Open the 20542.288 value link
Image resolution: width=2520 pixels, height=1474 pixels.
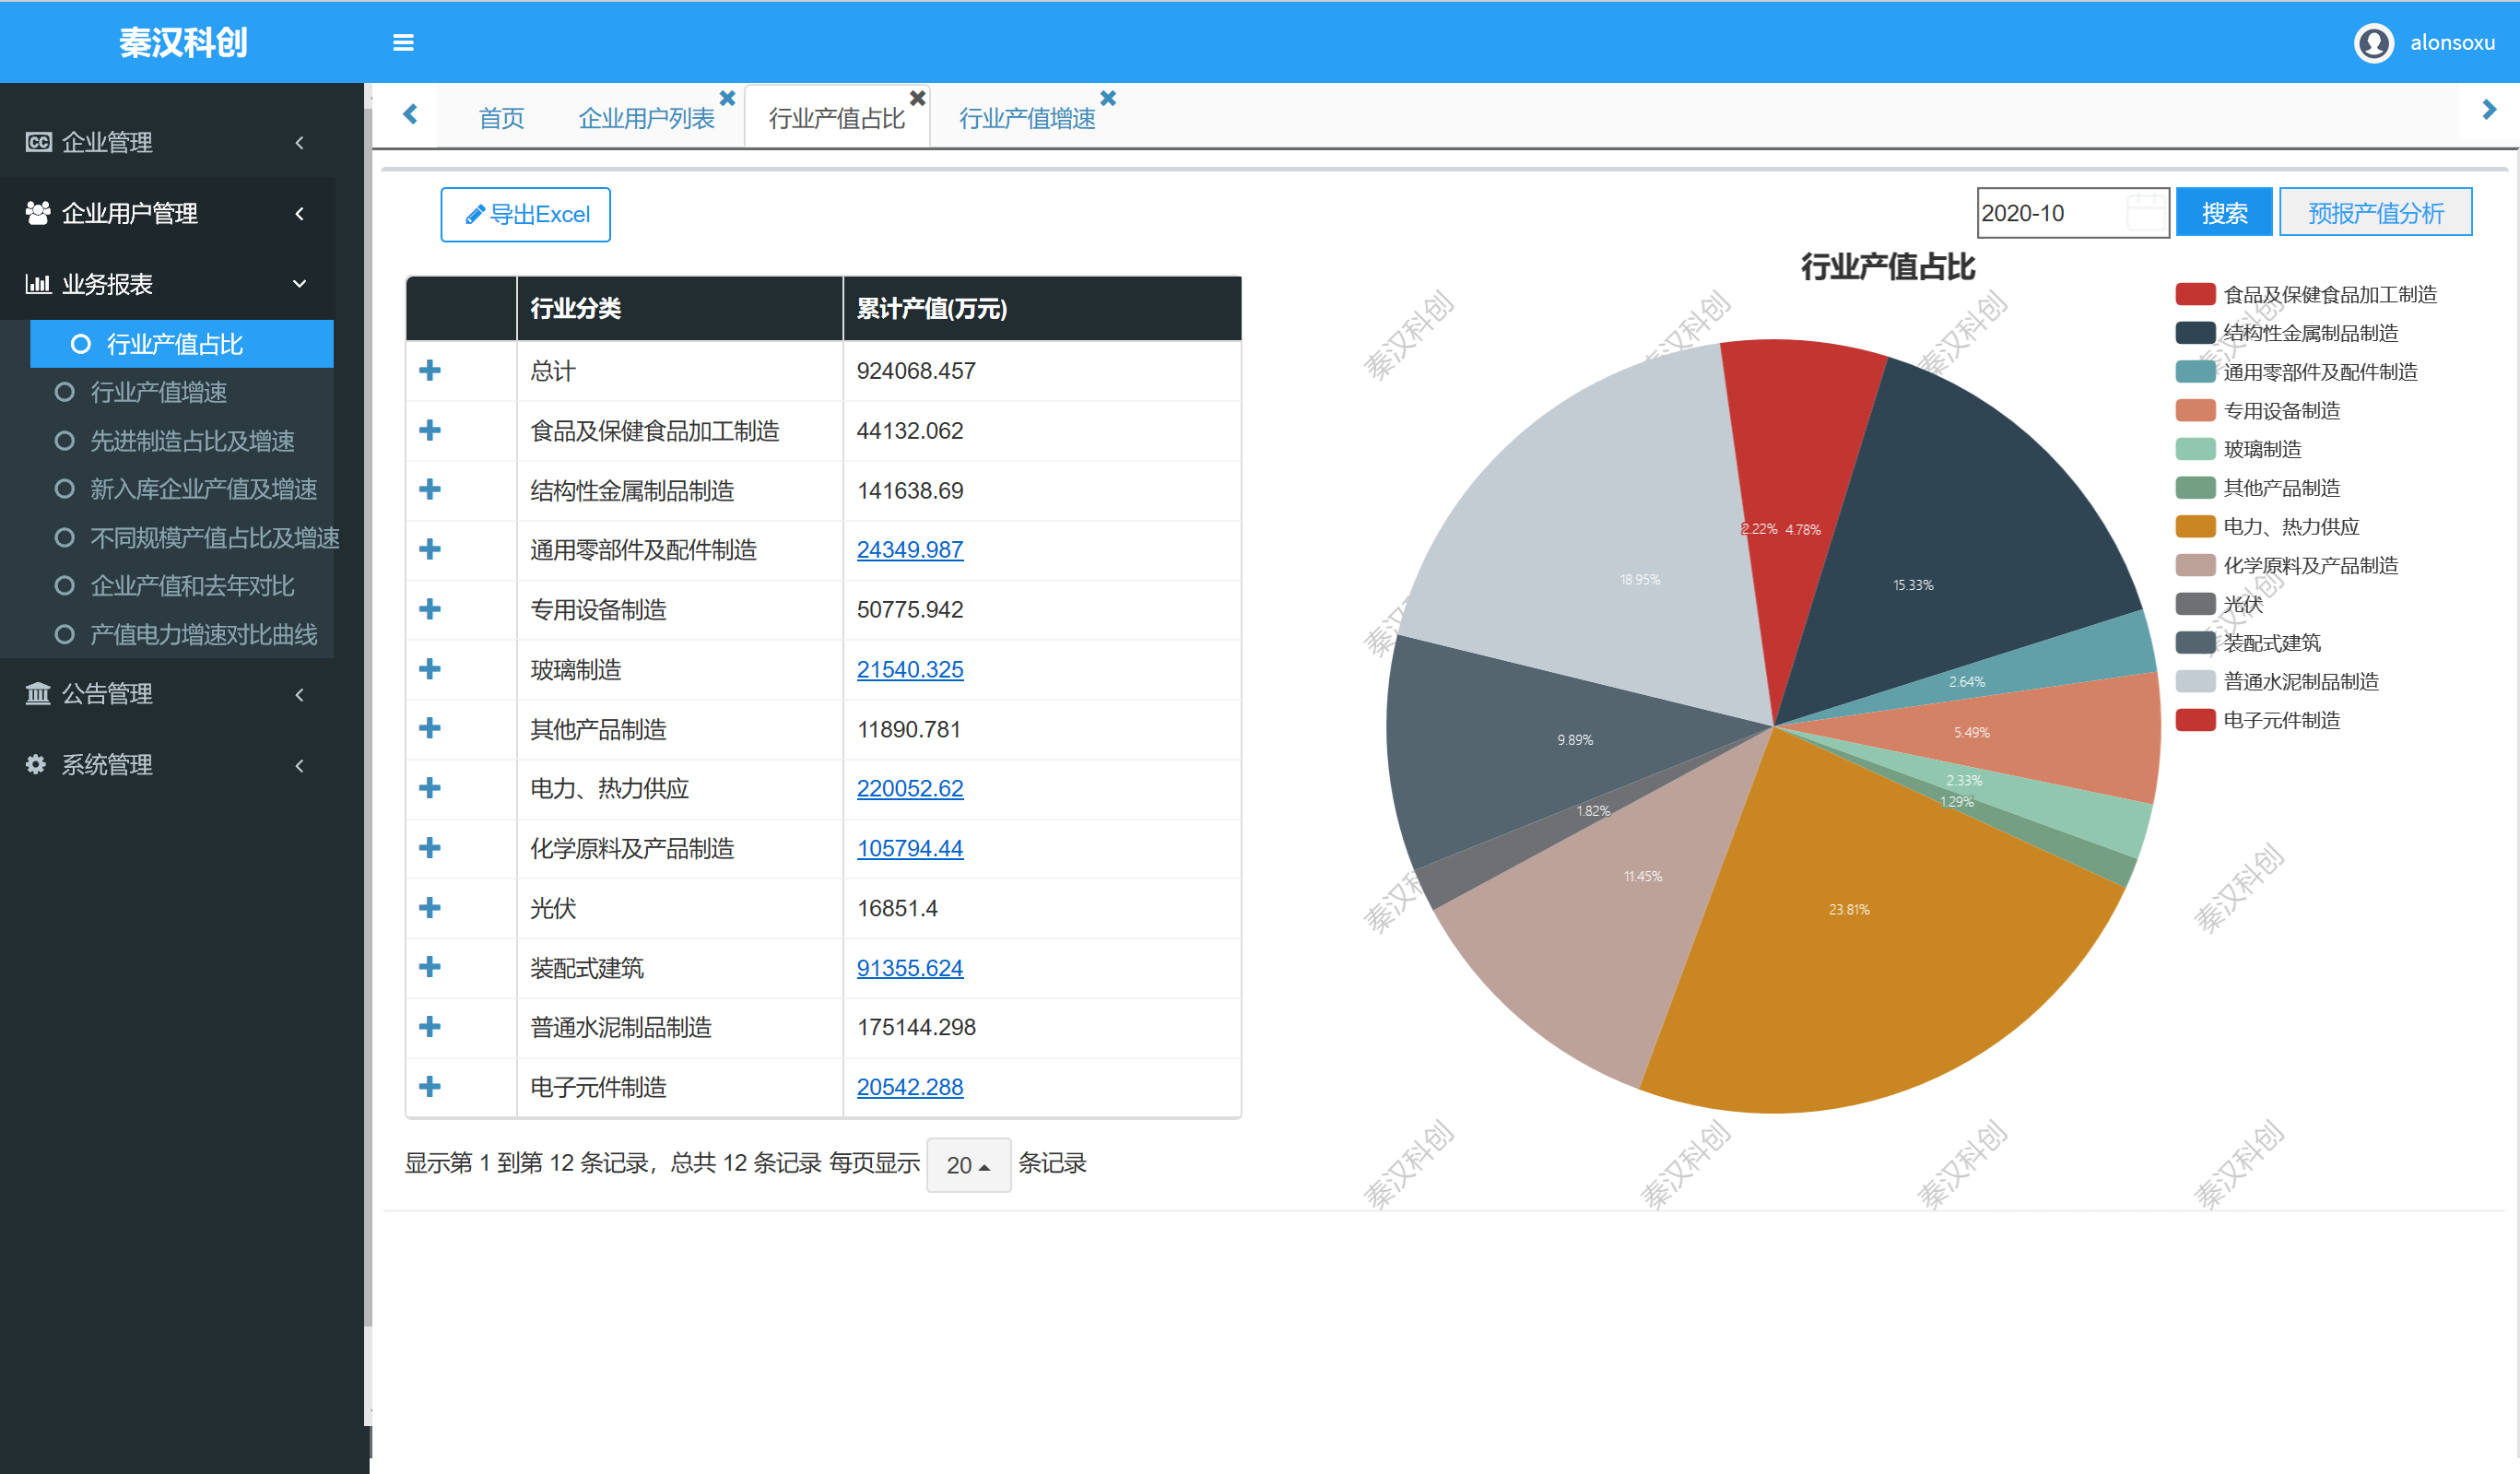910,1087
